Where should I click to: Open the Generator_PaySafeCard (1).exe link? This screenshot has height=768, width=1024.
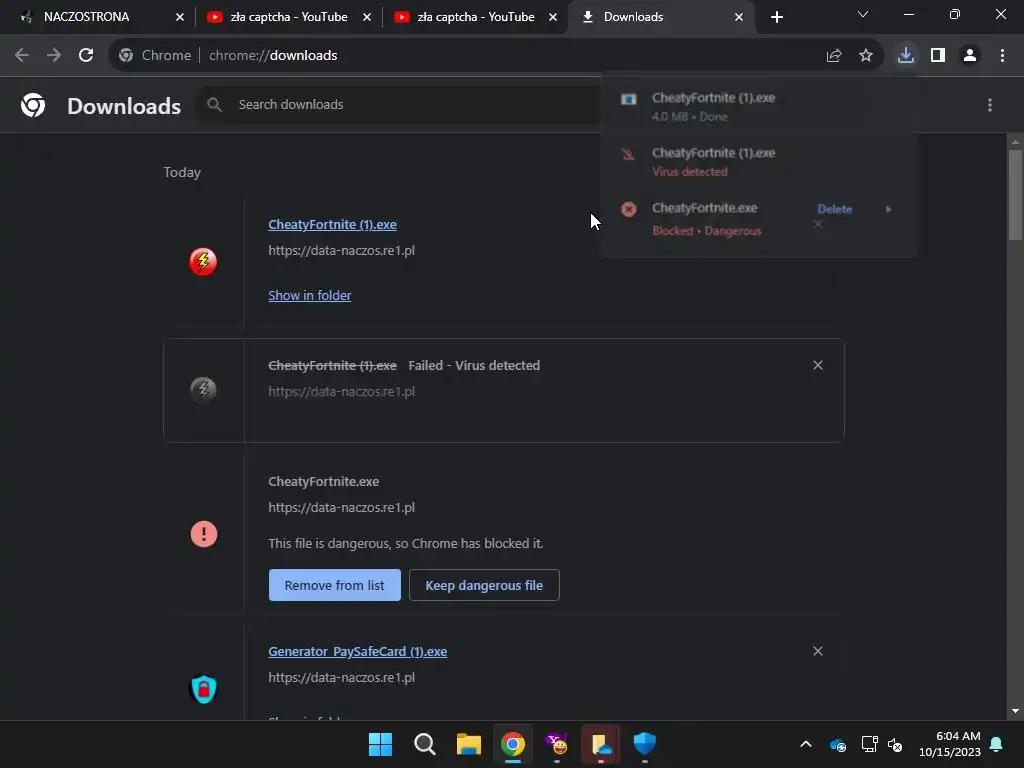click(358, 651)
